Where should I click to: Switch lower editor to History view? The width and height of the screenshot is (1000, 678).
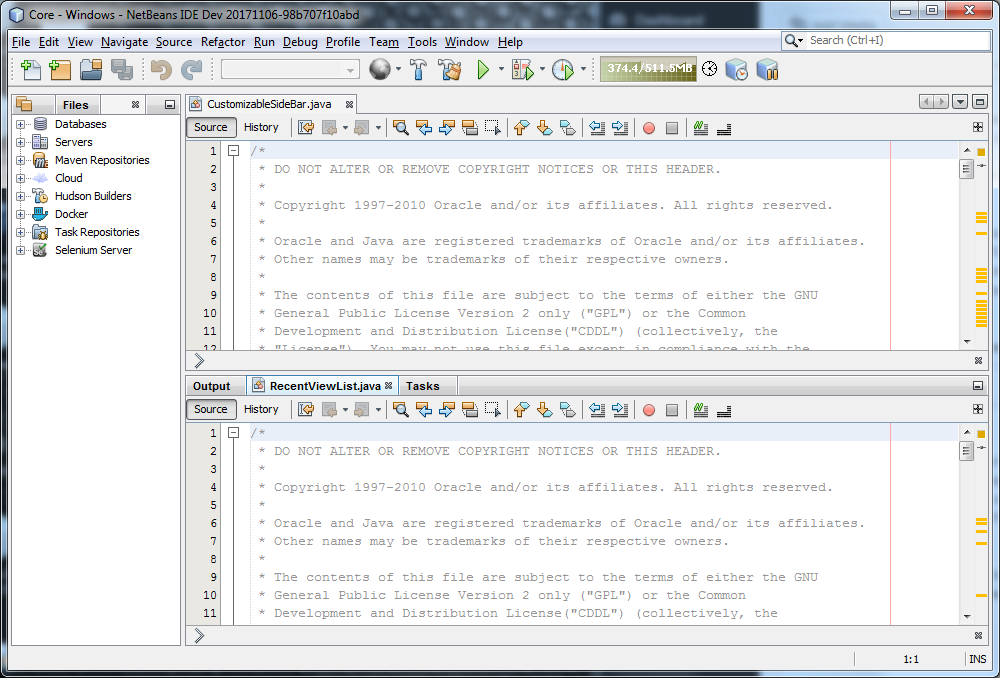[261, 409]
